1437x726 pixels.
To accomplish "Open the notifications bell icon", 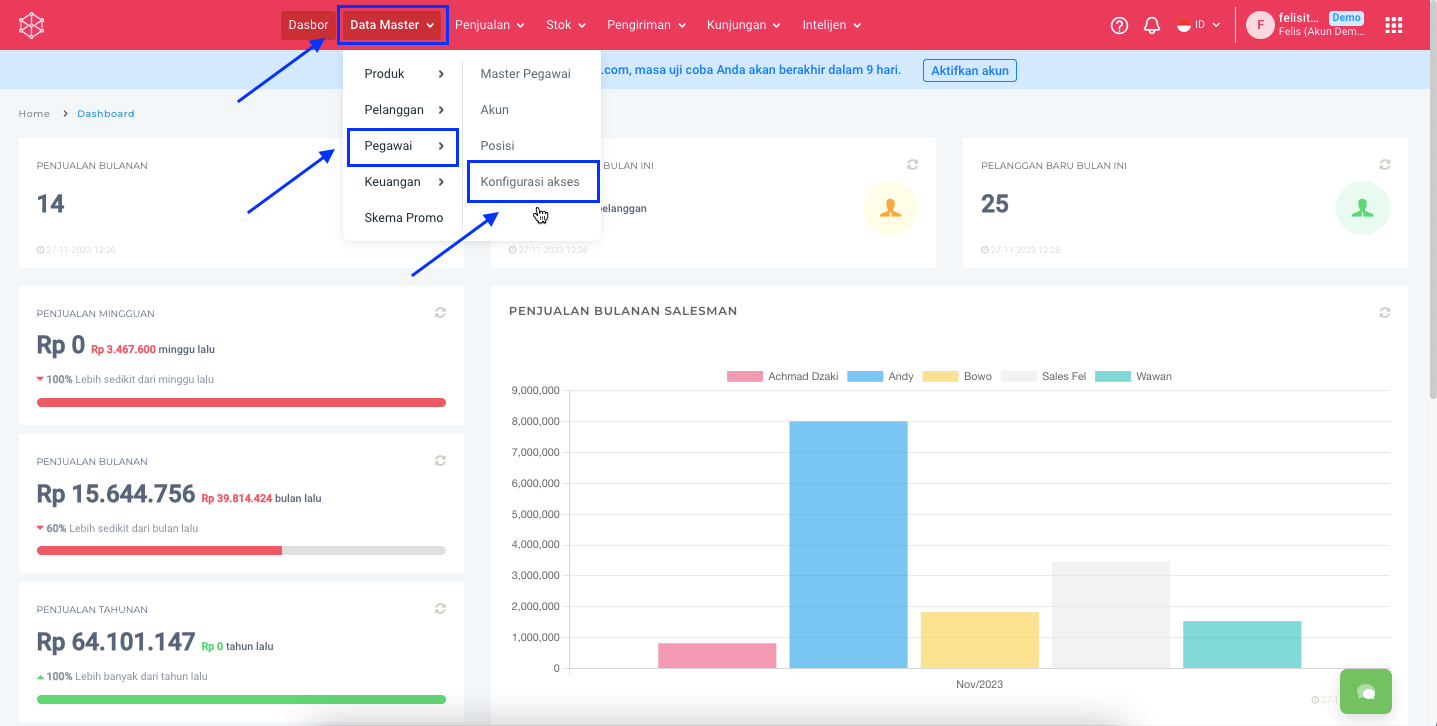I will click(x=1152, y=25).
